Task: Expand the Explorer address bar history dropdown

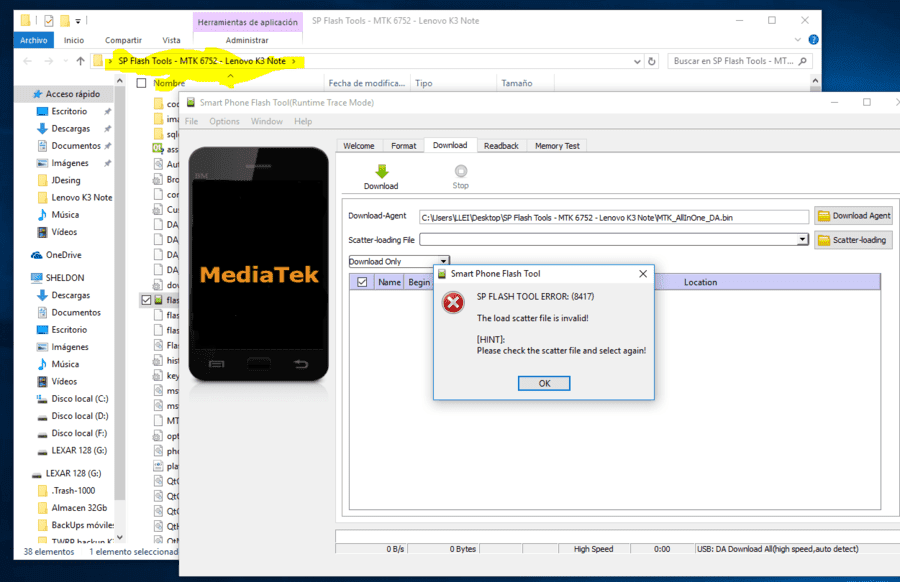Action: click(637, 61)
